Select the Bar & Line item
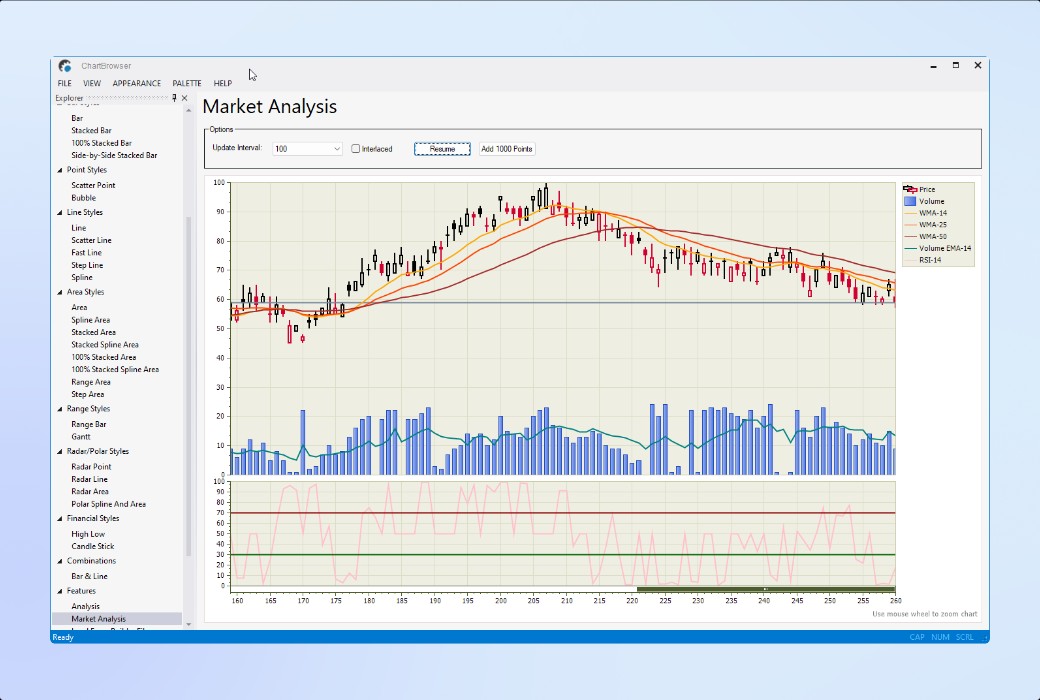1040x700 pixels. click(x=90, y=576)
